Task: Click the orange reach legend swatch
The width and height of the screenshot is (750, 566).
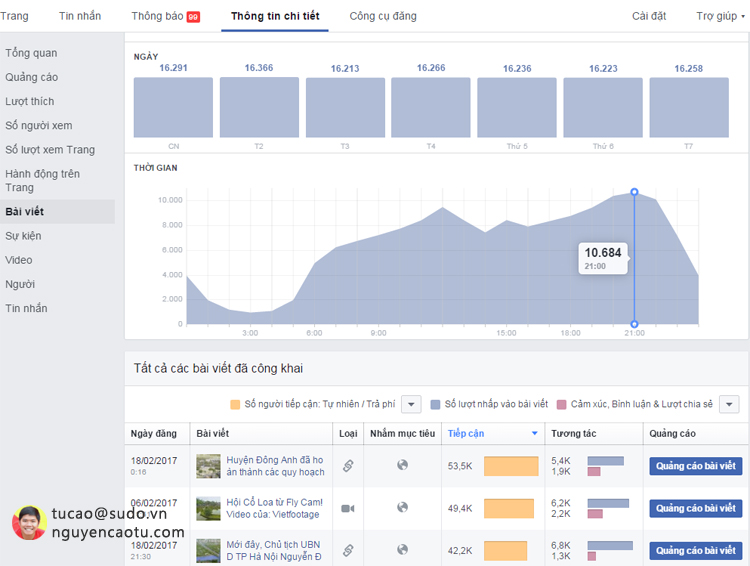Action: (235, 404)
